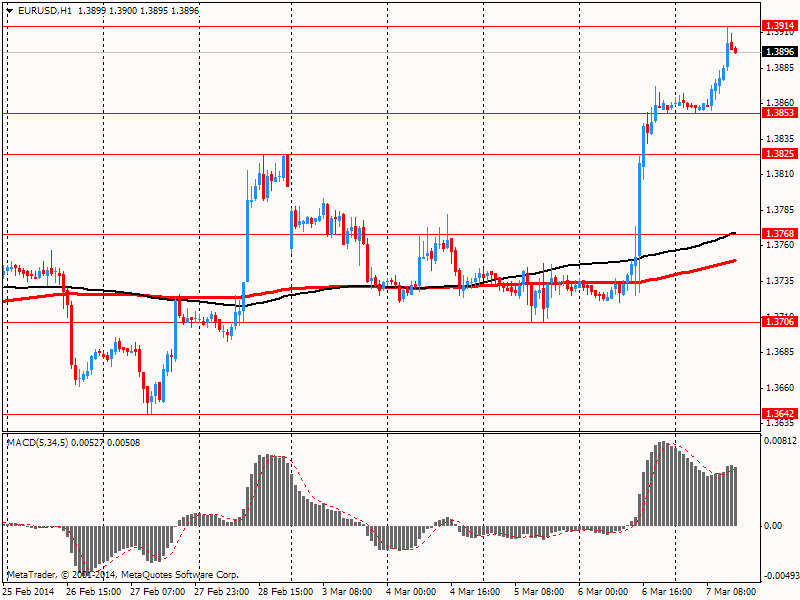This screenshot has width=800, height=600.
Task: Select the thick red moving average line end
Action: pos(735,261)
